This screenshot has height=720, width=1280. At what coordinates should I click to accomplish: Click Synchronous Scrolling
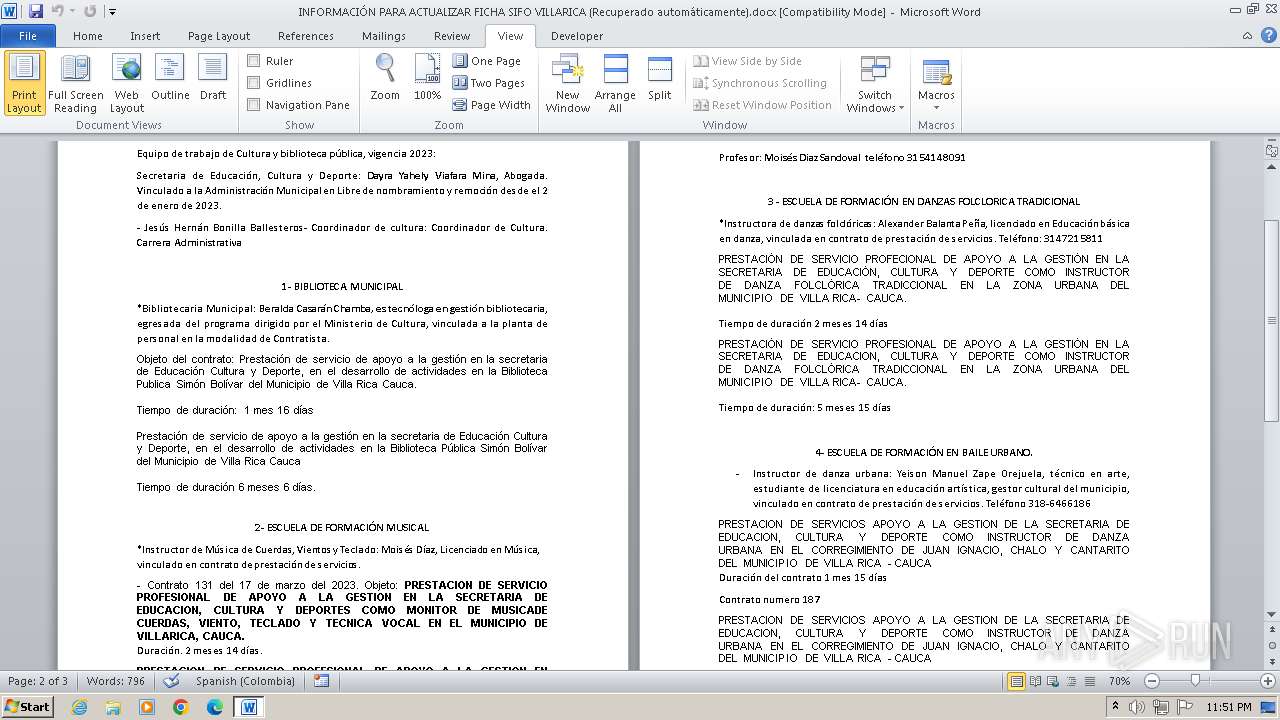760,83
